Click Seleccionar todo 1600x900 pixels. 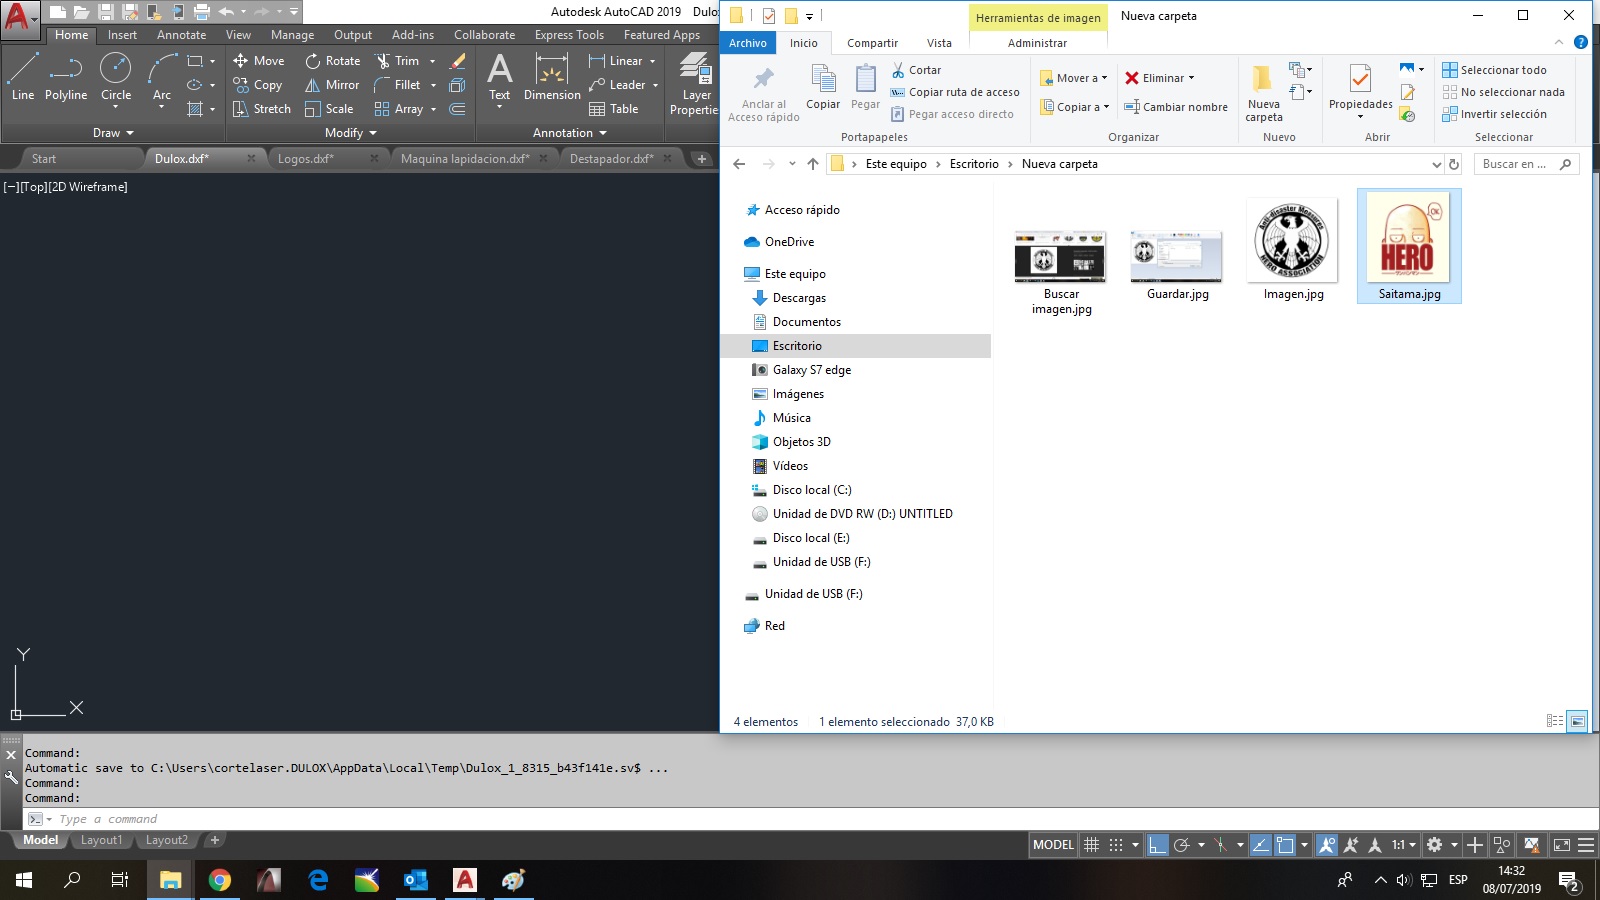pyautogui.click(x=1494, y=70)
